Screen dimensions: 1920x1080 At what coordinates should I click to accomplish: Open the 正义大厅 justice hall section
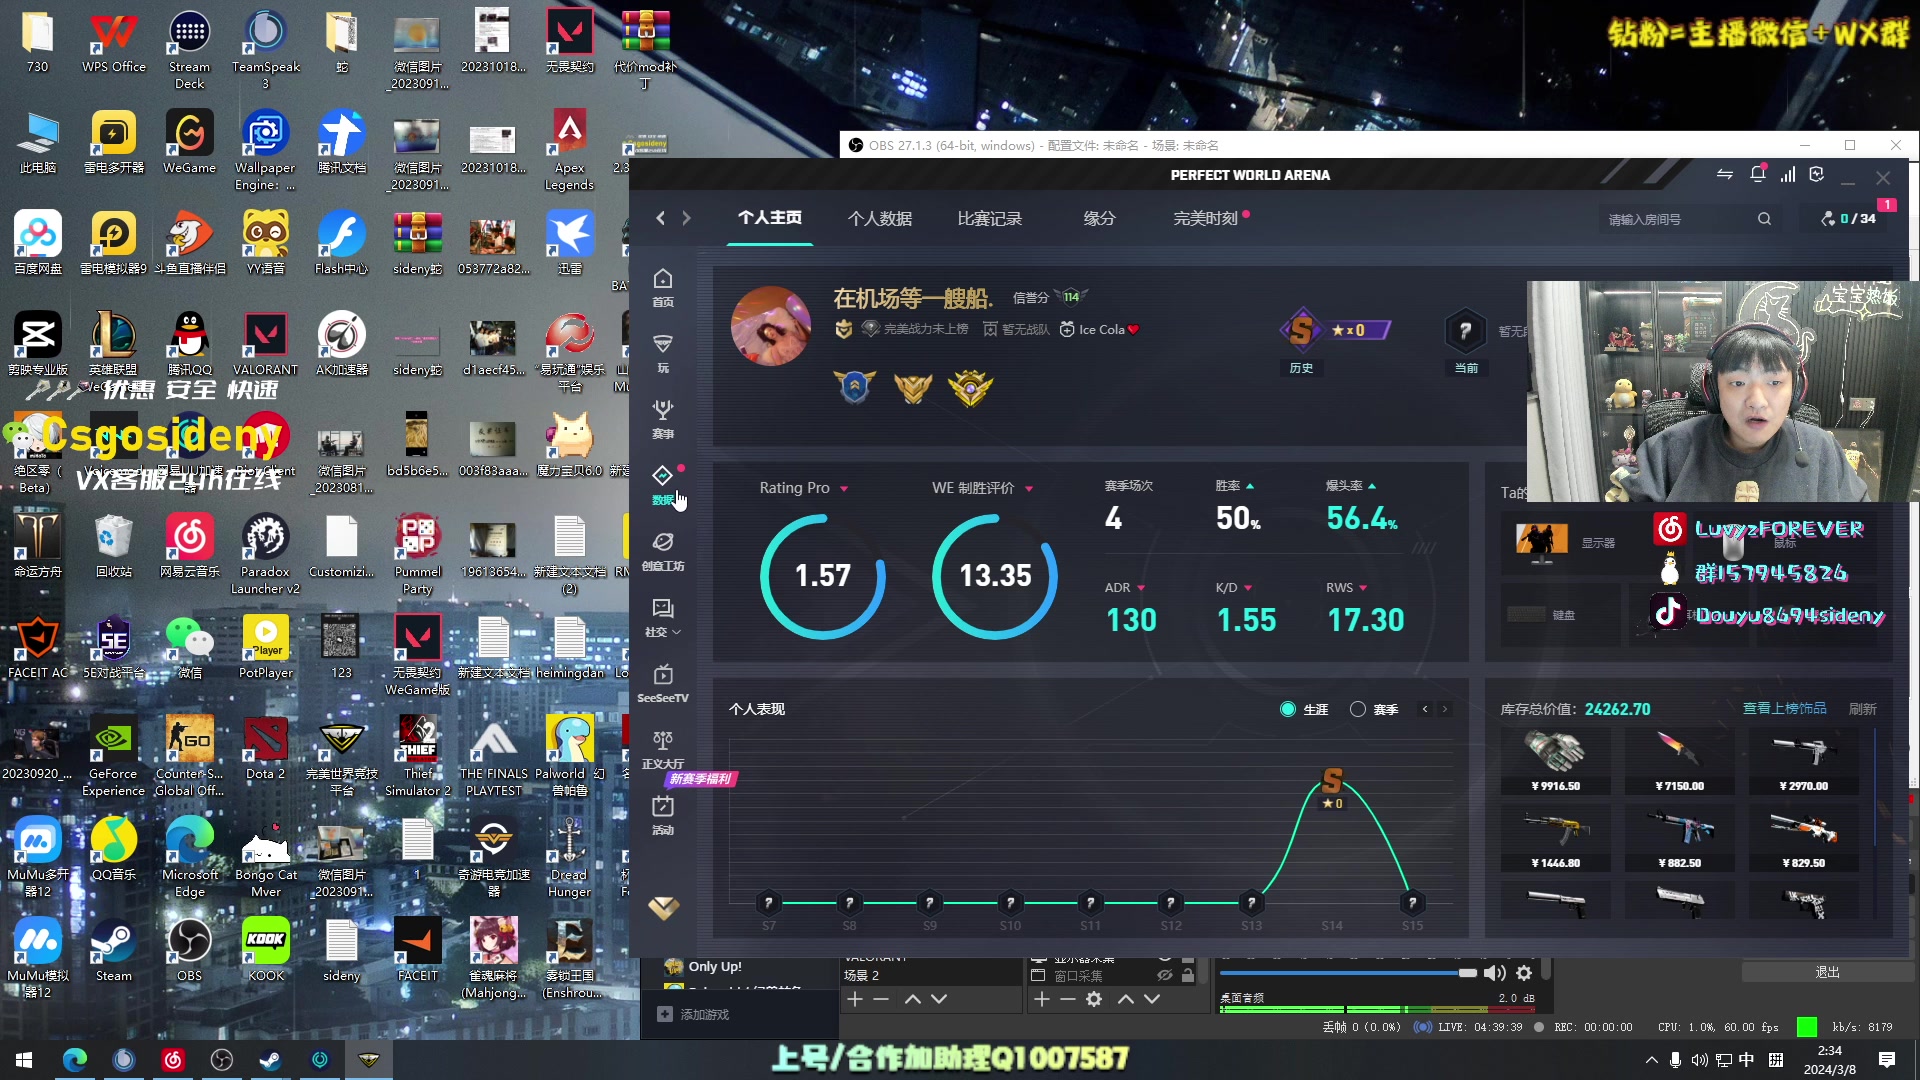[661, 748]
